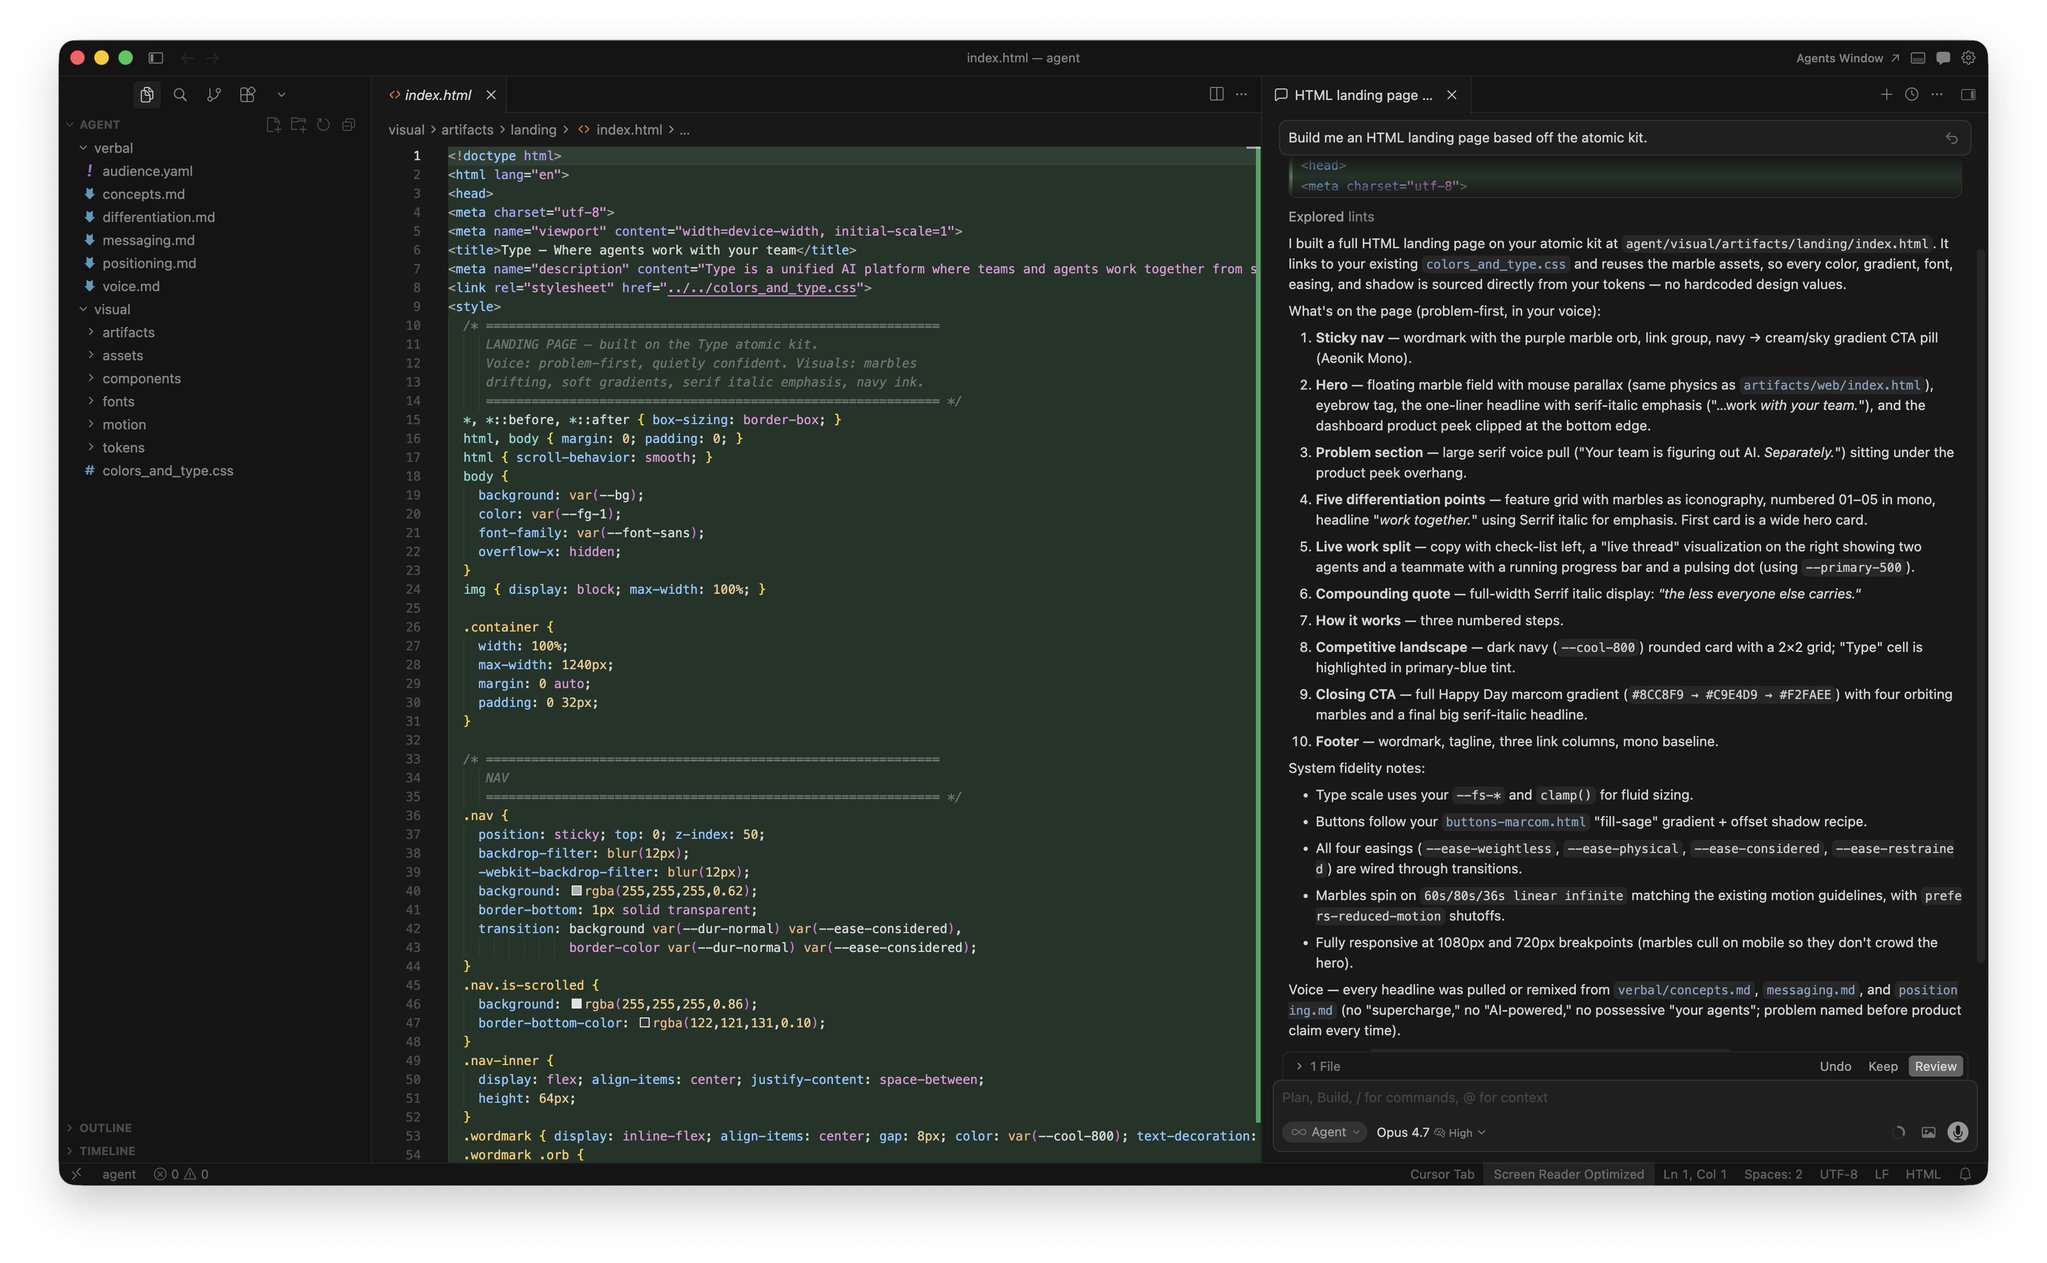This screenshot has width=2047, height=1263.
Task: Change the HTML language mode
Action: pyautogui.click(x=1922, y=1174)
